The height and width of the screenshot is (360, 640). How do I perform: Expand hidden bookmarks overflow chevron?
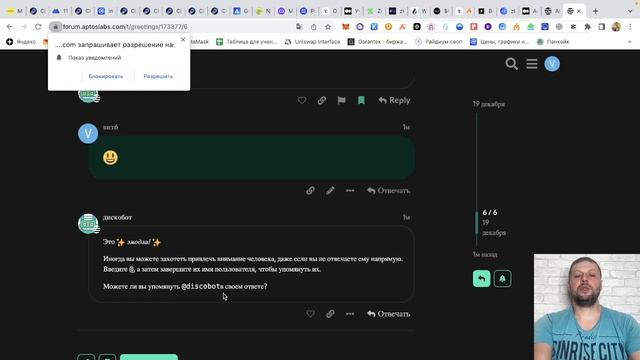(630, 42)
